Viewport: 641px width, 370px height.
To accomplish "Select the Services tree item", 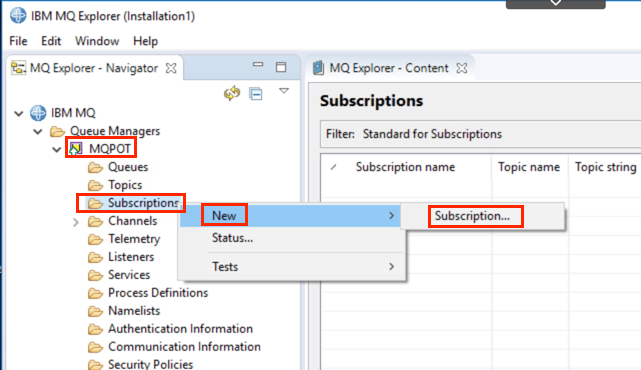I will pos(129,275).
